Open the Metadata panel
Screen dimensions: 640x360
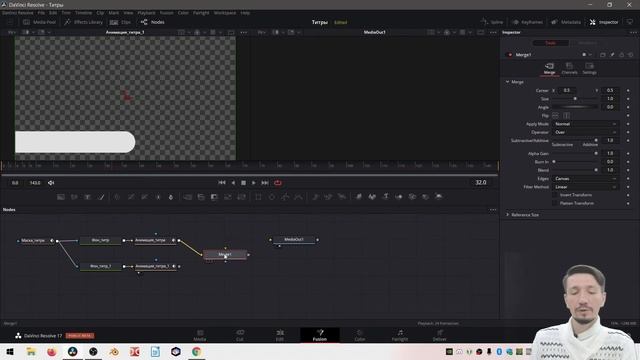566,22
